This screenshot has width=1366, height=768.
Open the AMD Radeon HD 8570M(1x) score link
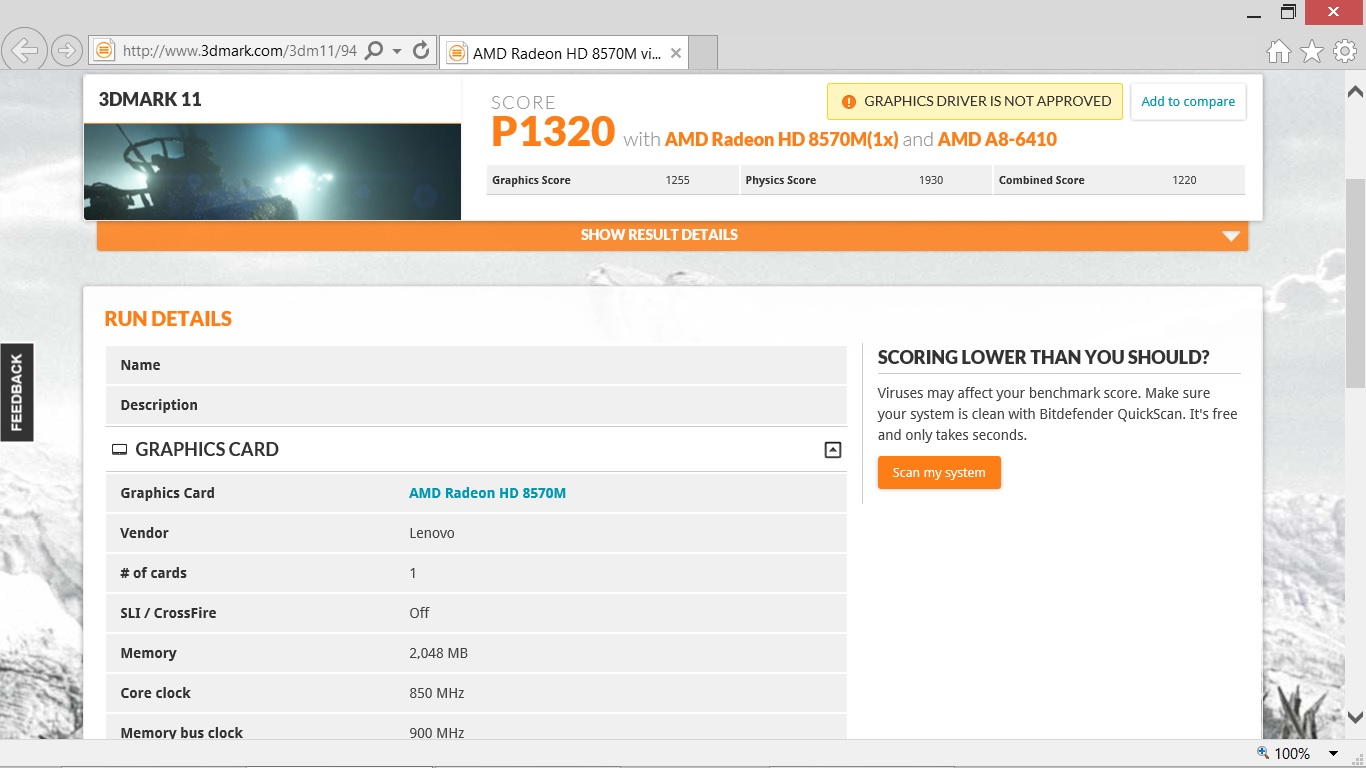click(x=782, y=139)
